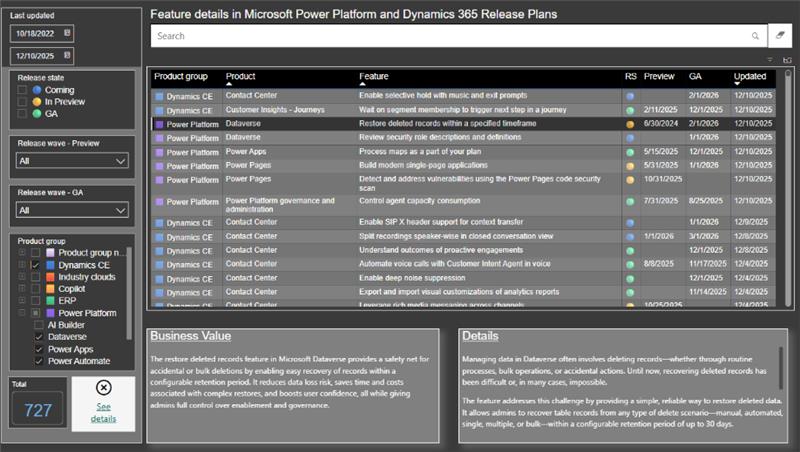
Task: Expand the Copilot product group node
Action: [21, 288]
